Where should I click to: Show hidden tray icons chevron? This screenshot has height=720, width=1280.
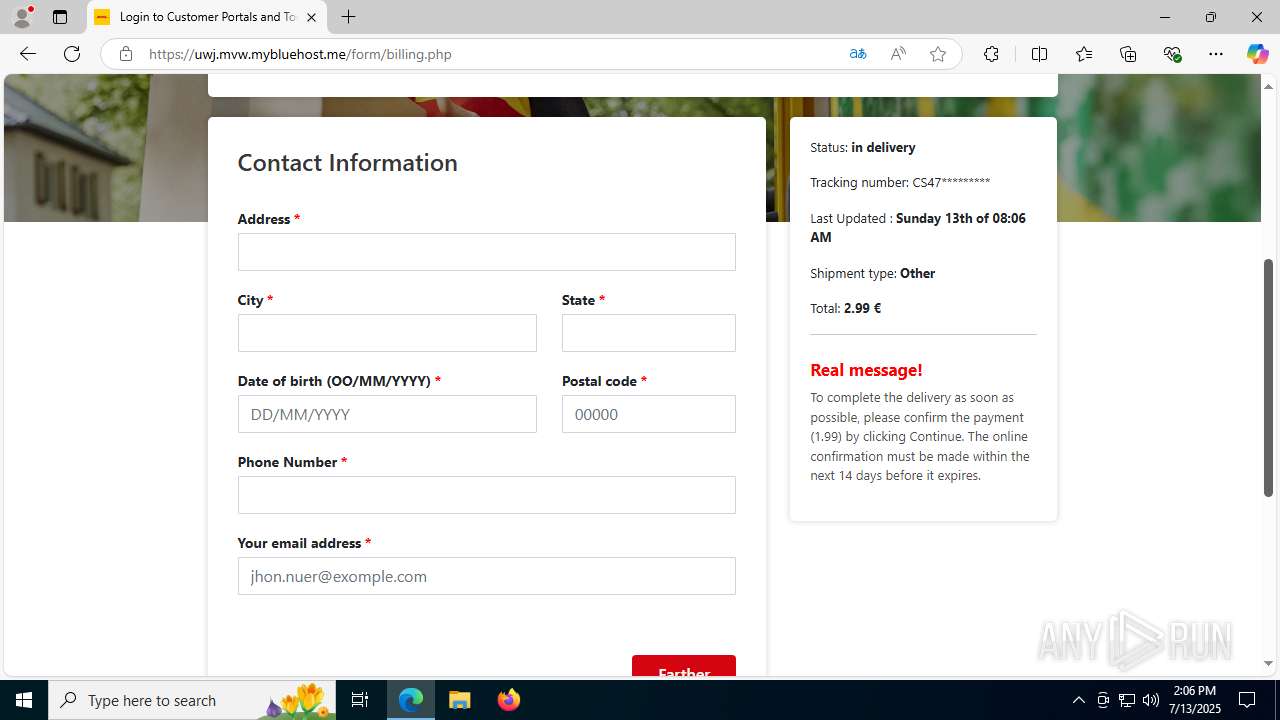pos(1078,700)
